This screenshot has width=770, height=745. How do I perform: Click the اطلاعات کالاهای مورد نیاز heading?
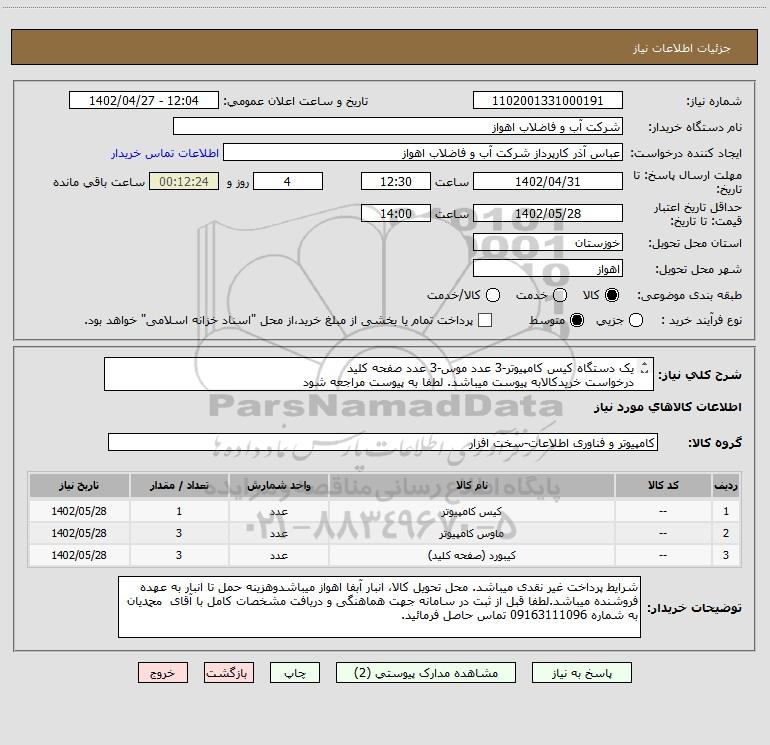pos(667,407)
